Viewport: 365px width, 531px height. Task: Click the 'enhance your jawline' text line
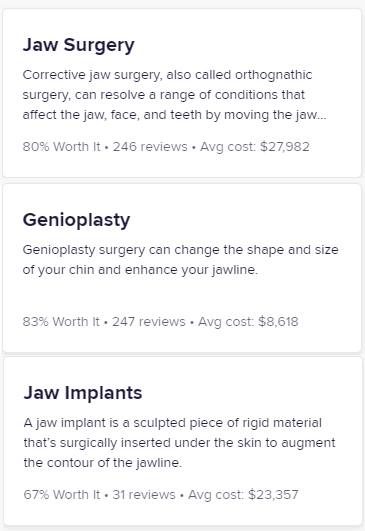coord(140,270)
